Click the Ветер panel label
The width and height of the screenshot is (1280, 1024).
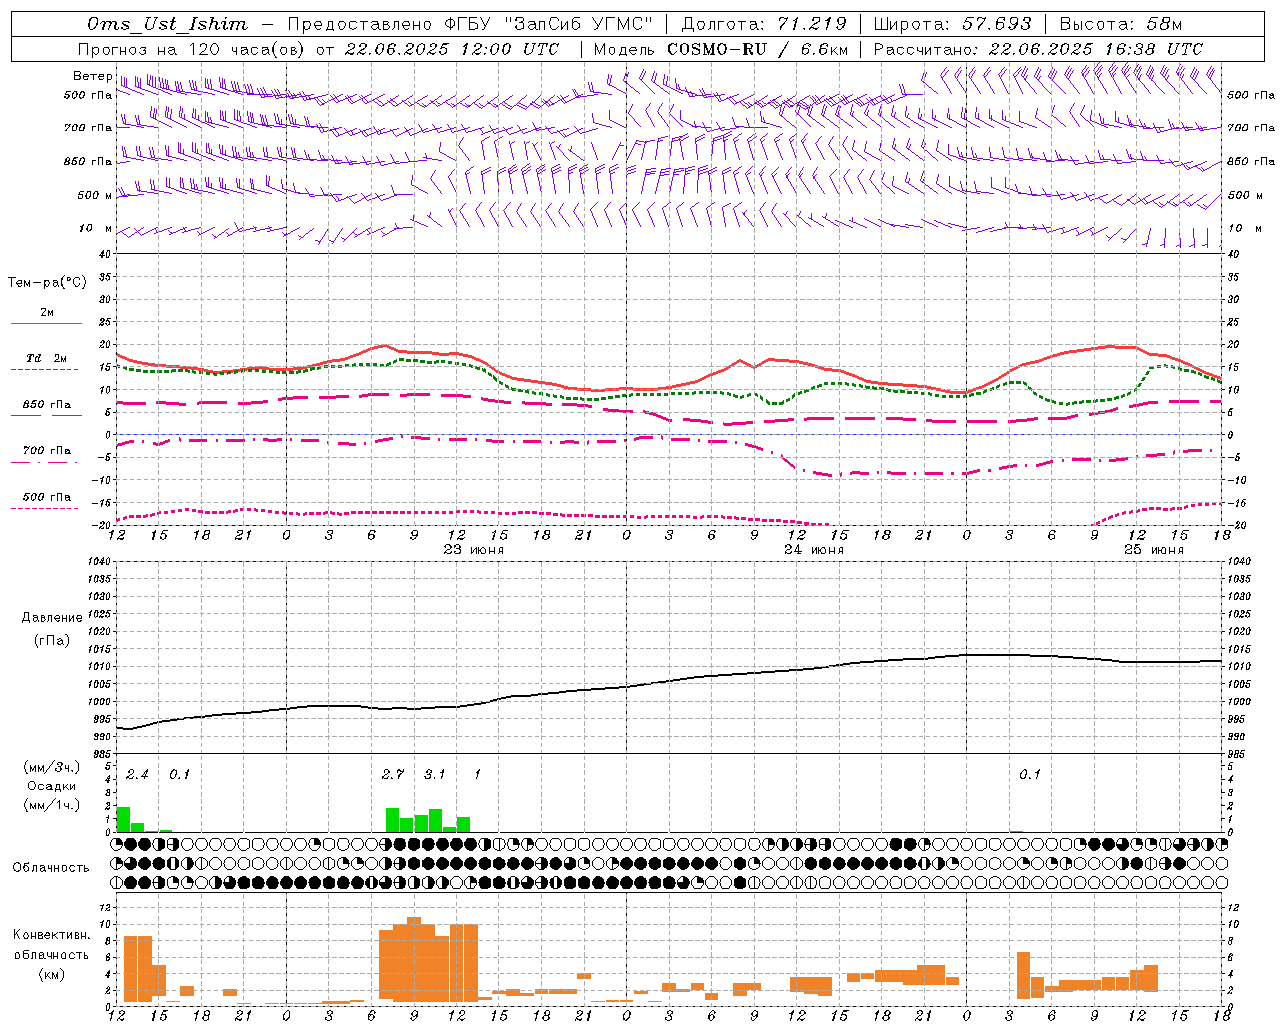(x=92, y=76)
